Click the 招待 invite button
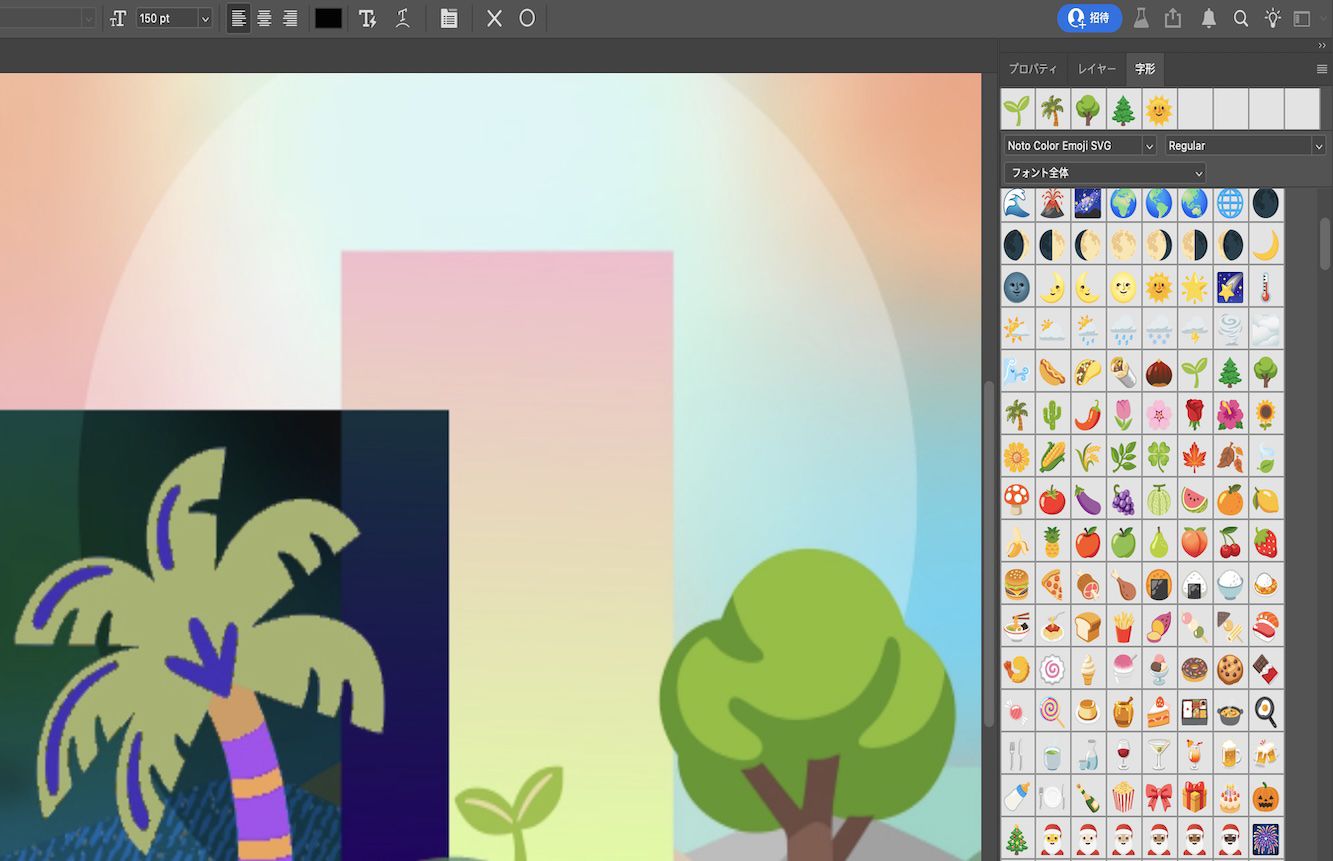Viewport: 1333px width, 861px height. click(x=1089, y=18)
